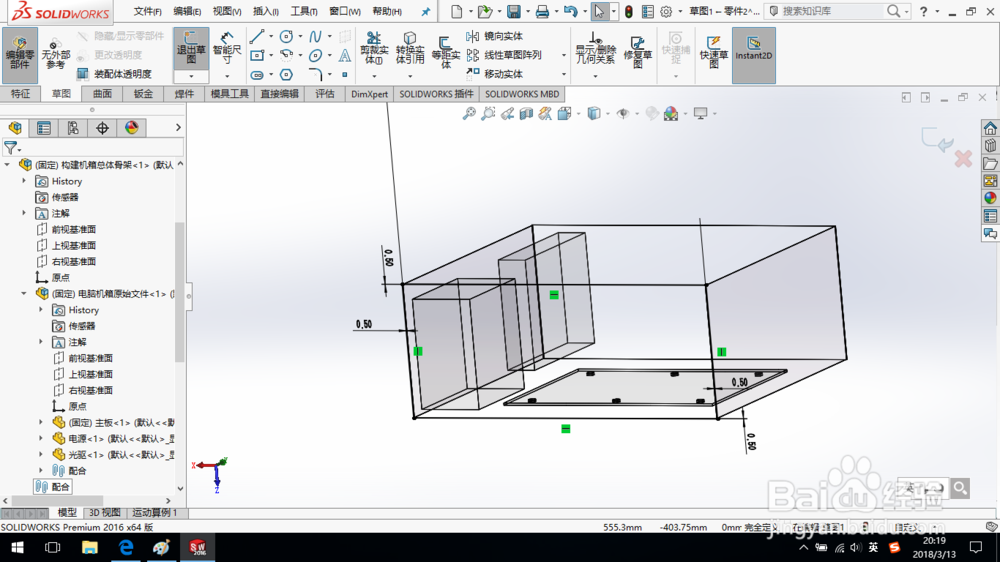This screenshot has width=1000, height=562.
Task: Switch to the 运动算例 1 tab
Action: (x=154, y=513)
